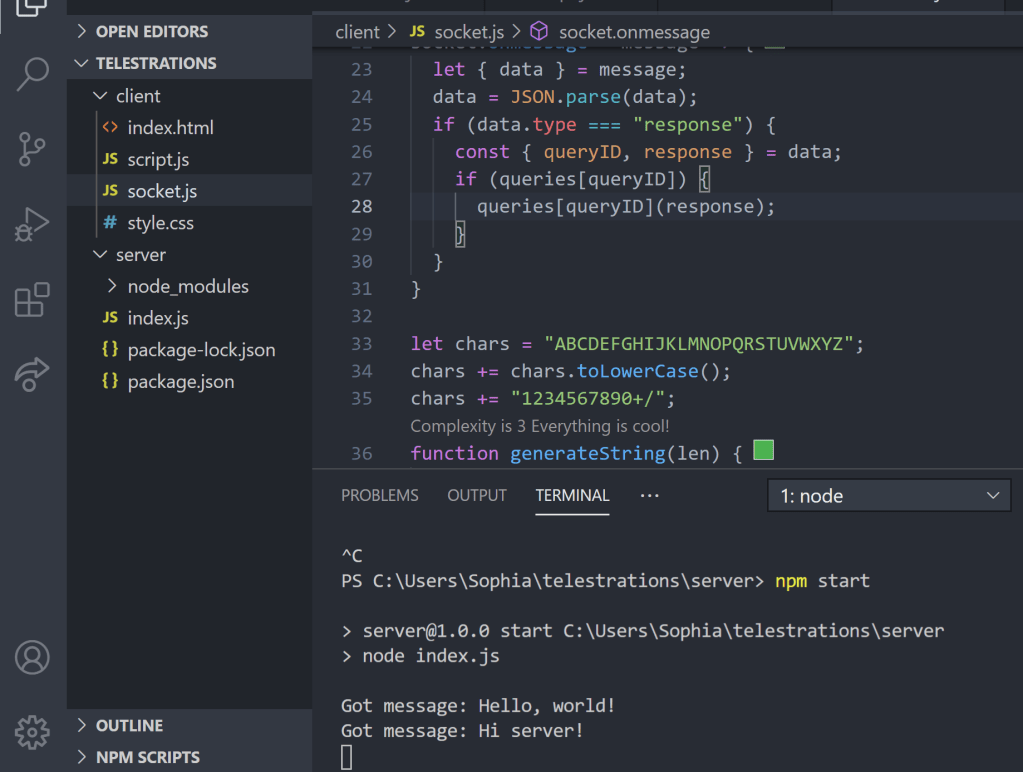Click the Live Share arrow icon
Image resolution: width=1023 pixels, height=772 pixels.
[32, 373]
